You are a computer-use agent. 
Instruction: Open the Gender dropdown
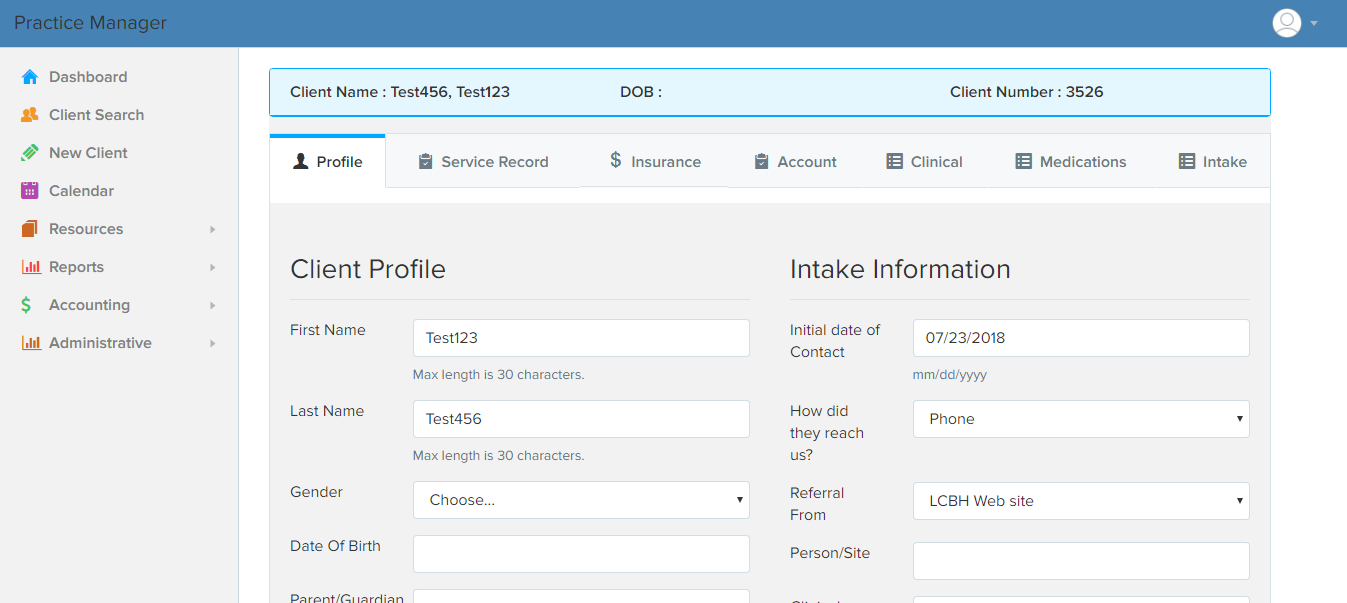coord(581,500)
